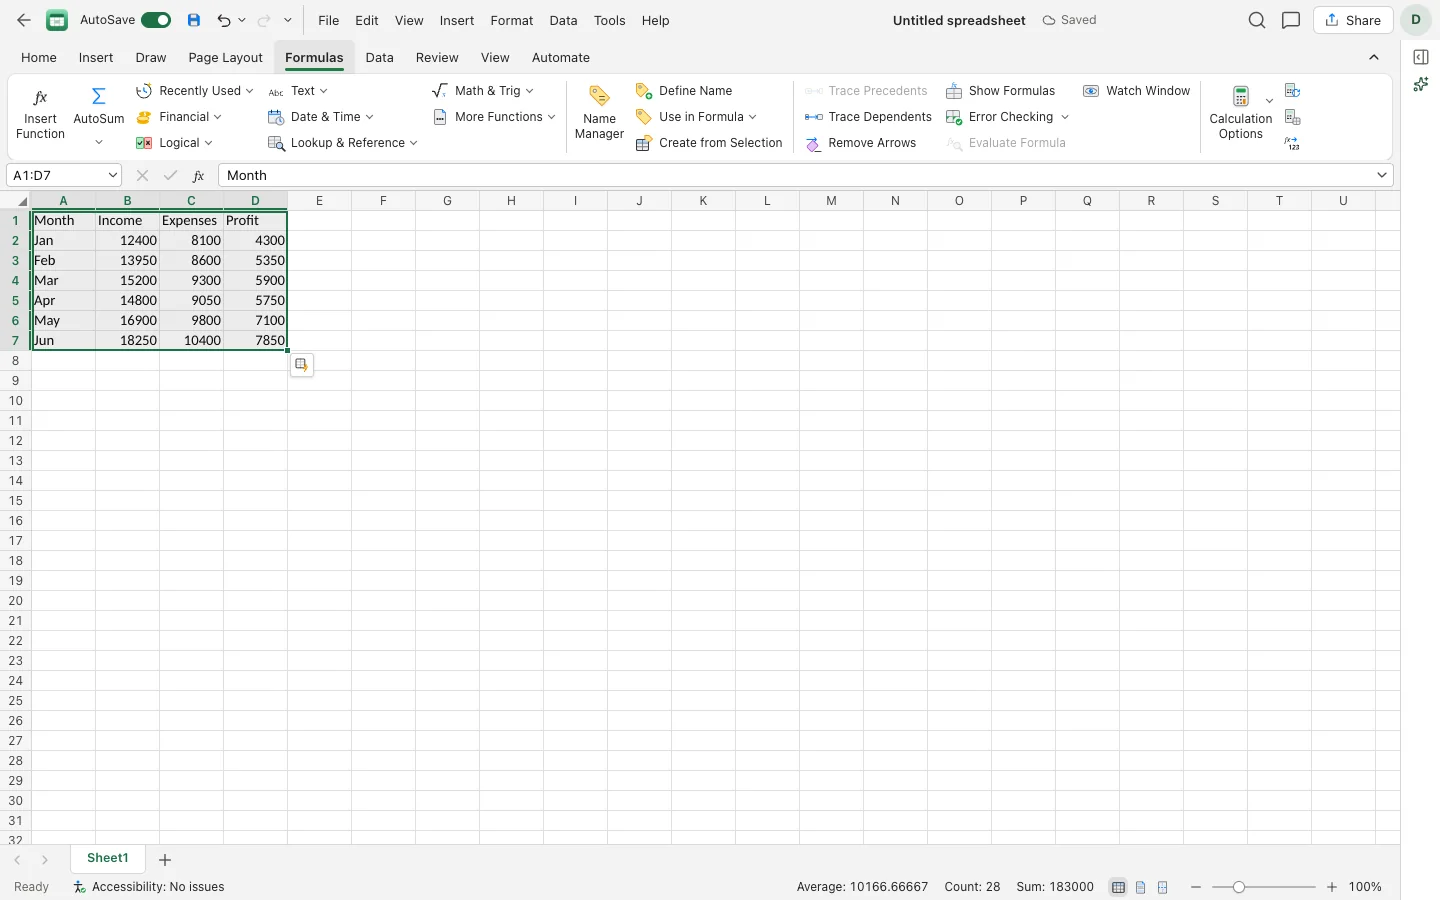Add a new sheet with plus button
The image size is (1440, 900).
[x=165, y=860]
